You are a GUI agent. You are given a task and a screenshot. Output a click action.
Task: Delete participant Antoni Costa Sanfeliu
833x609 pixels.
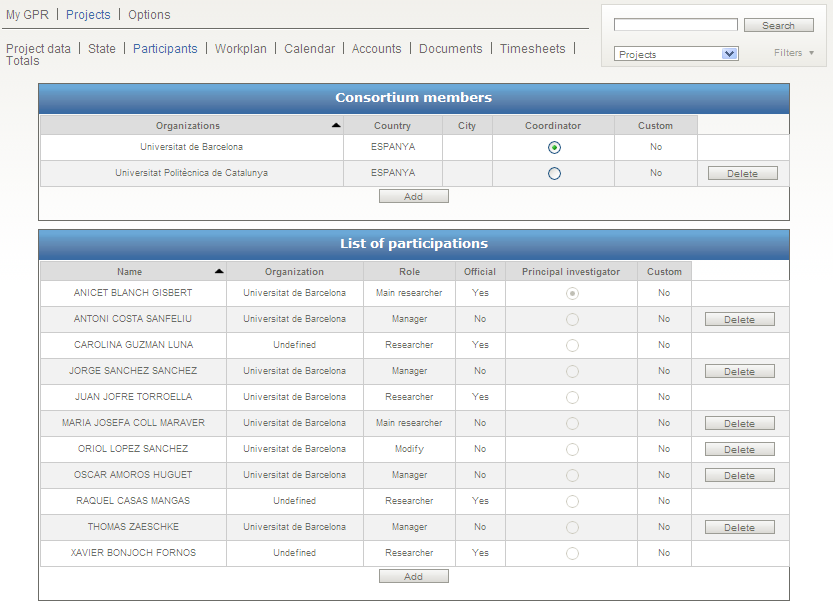[x=739, y=320]
